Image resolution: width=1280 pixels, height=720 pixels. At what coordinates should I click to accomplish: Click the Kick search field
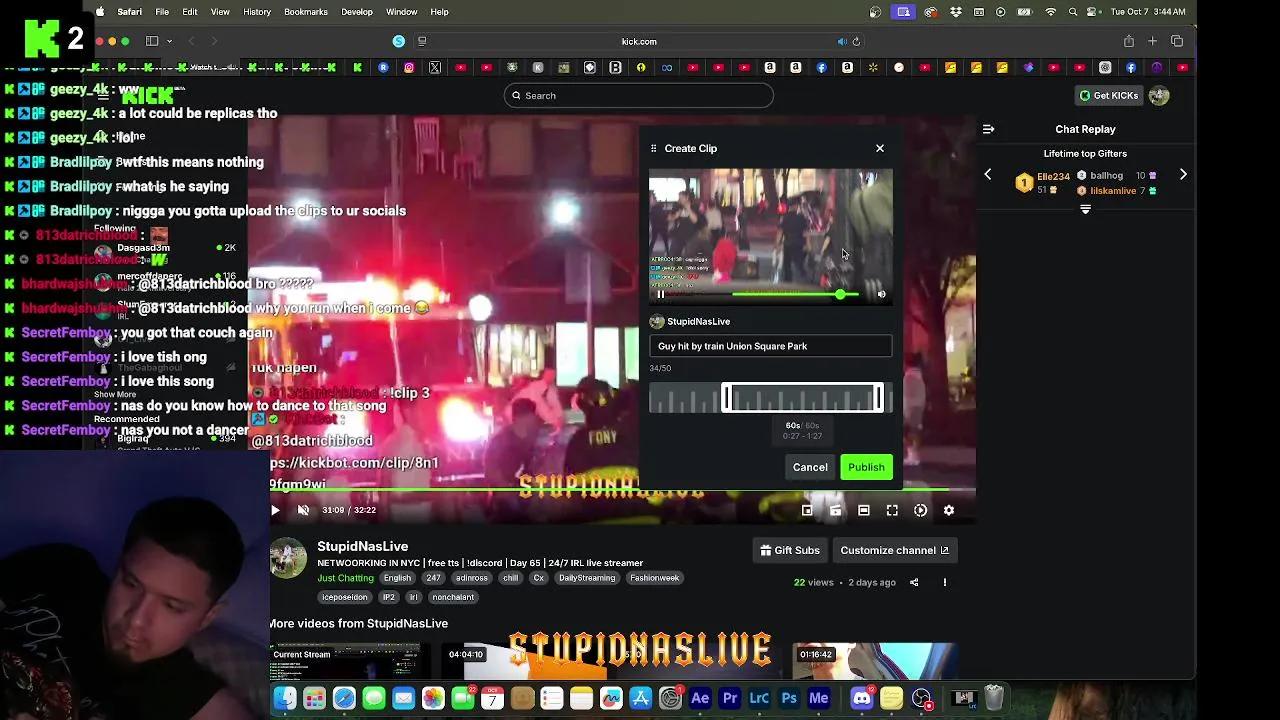[639, 96]
